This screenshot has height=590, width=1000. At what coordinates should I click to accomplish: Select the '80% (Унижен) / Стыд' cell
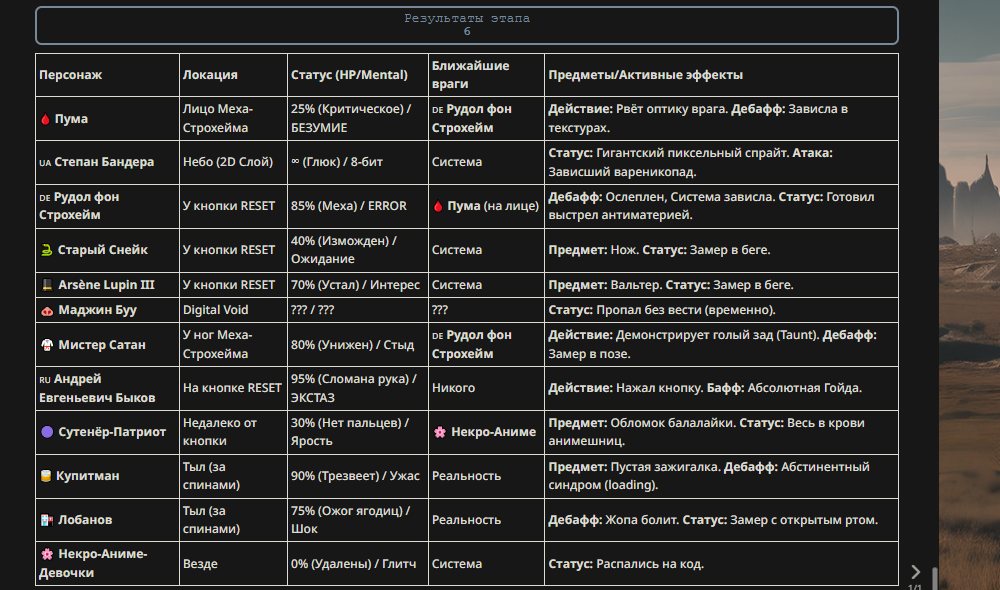[358, 344]
